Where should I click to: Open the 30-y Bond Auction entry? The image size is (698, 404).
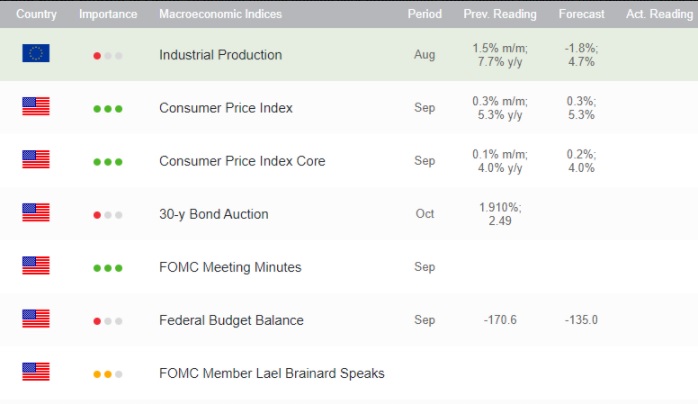213,214
